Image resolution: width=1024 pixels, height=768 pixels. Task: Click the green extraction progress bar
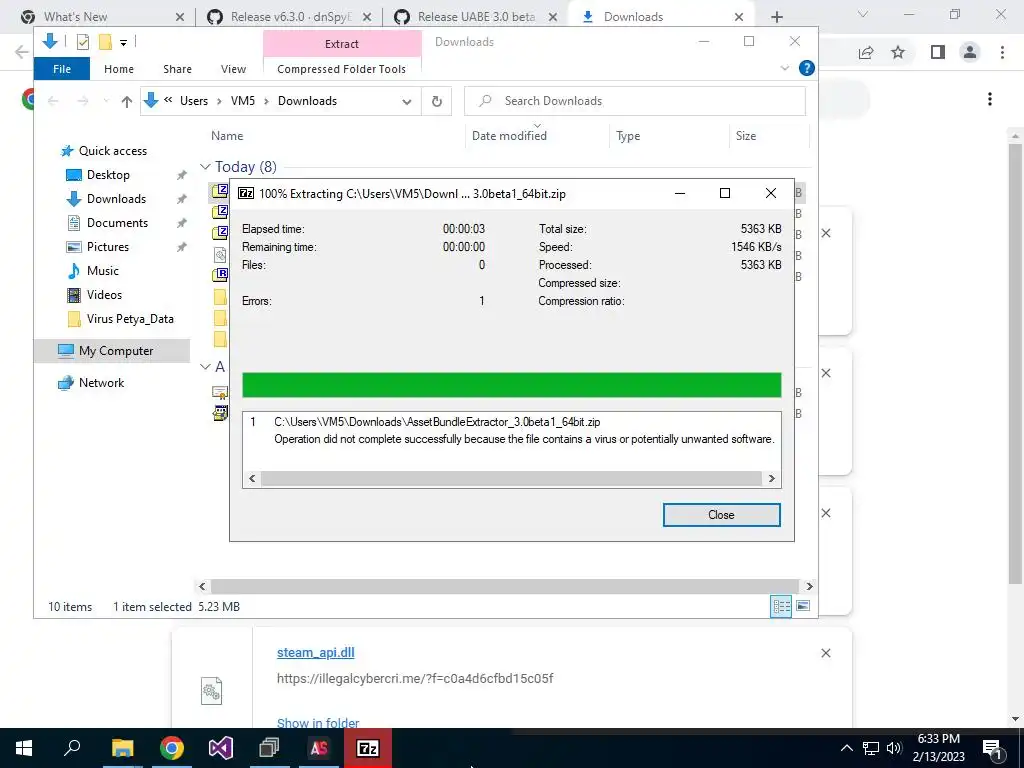pyautogui.click(x=511, y=385)
